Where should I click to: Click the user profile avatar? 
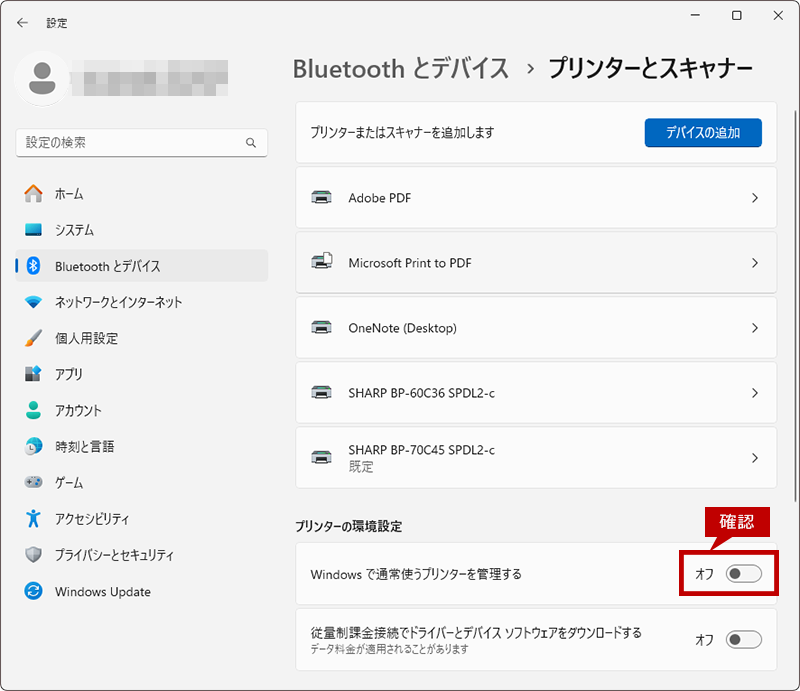click(43, 79)
